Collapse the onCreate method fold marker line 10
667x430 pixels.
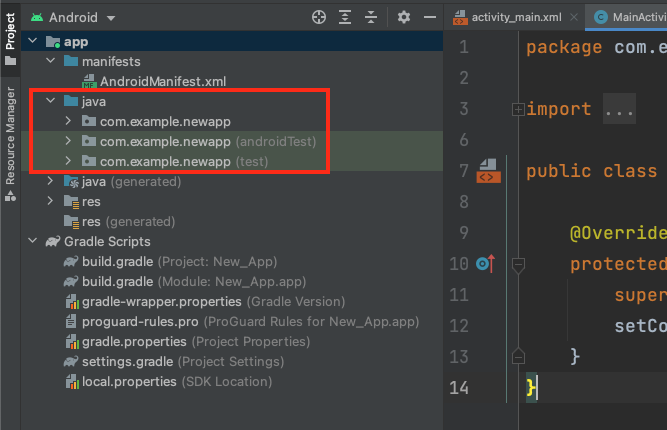pos(518,266)
